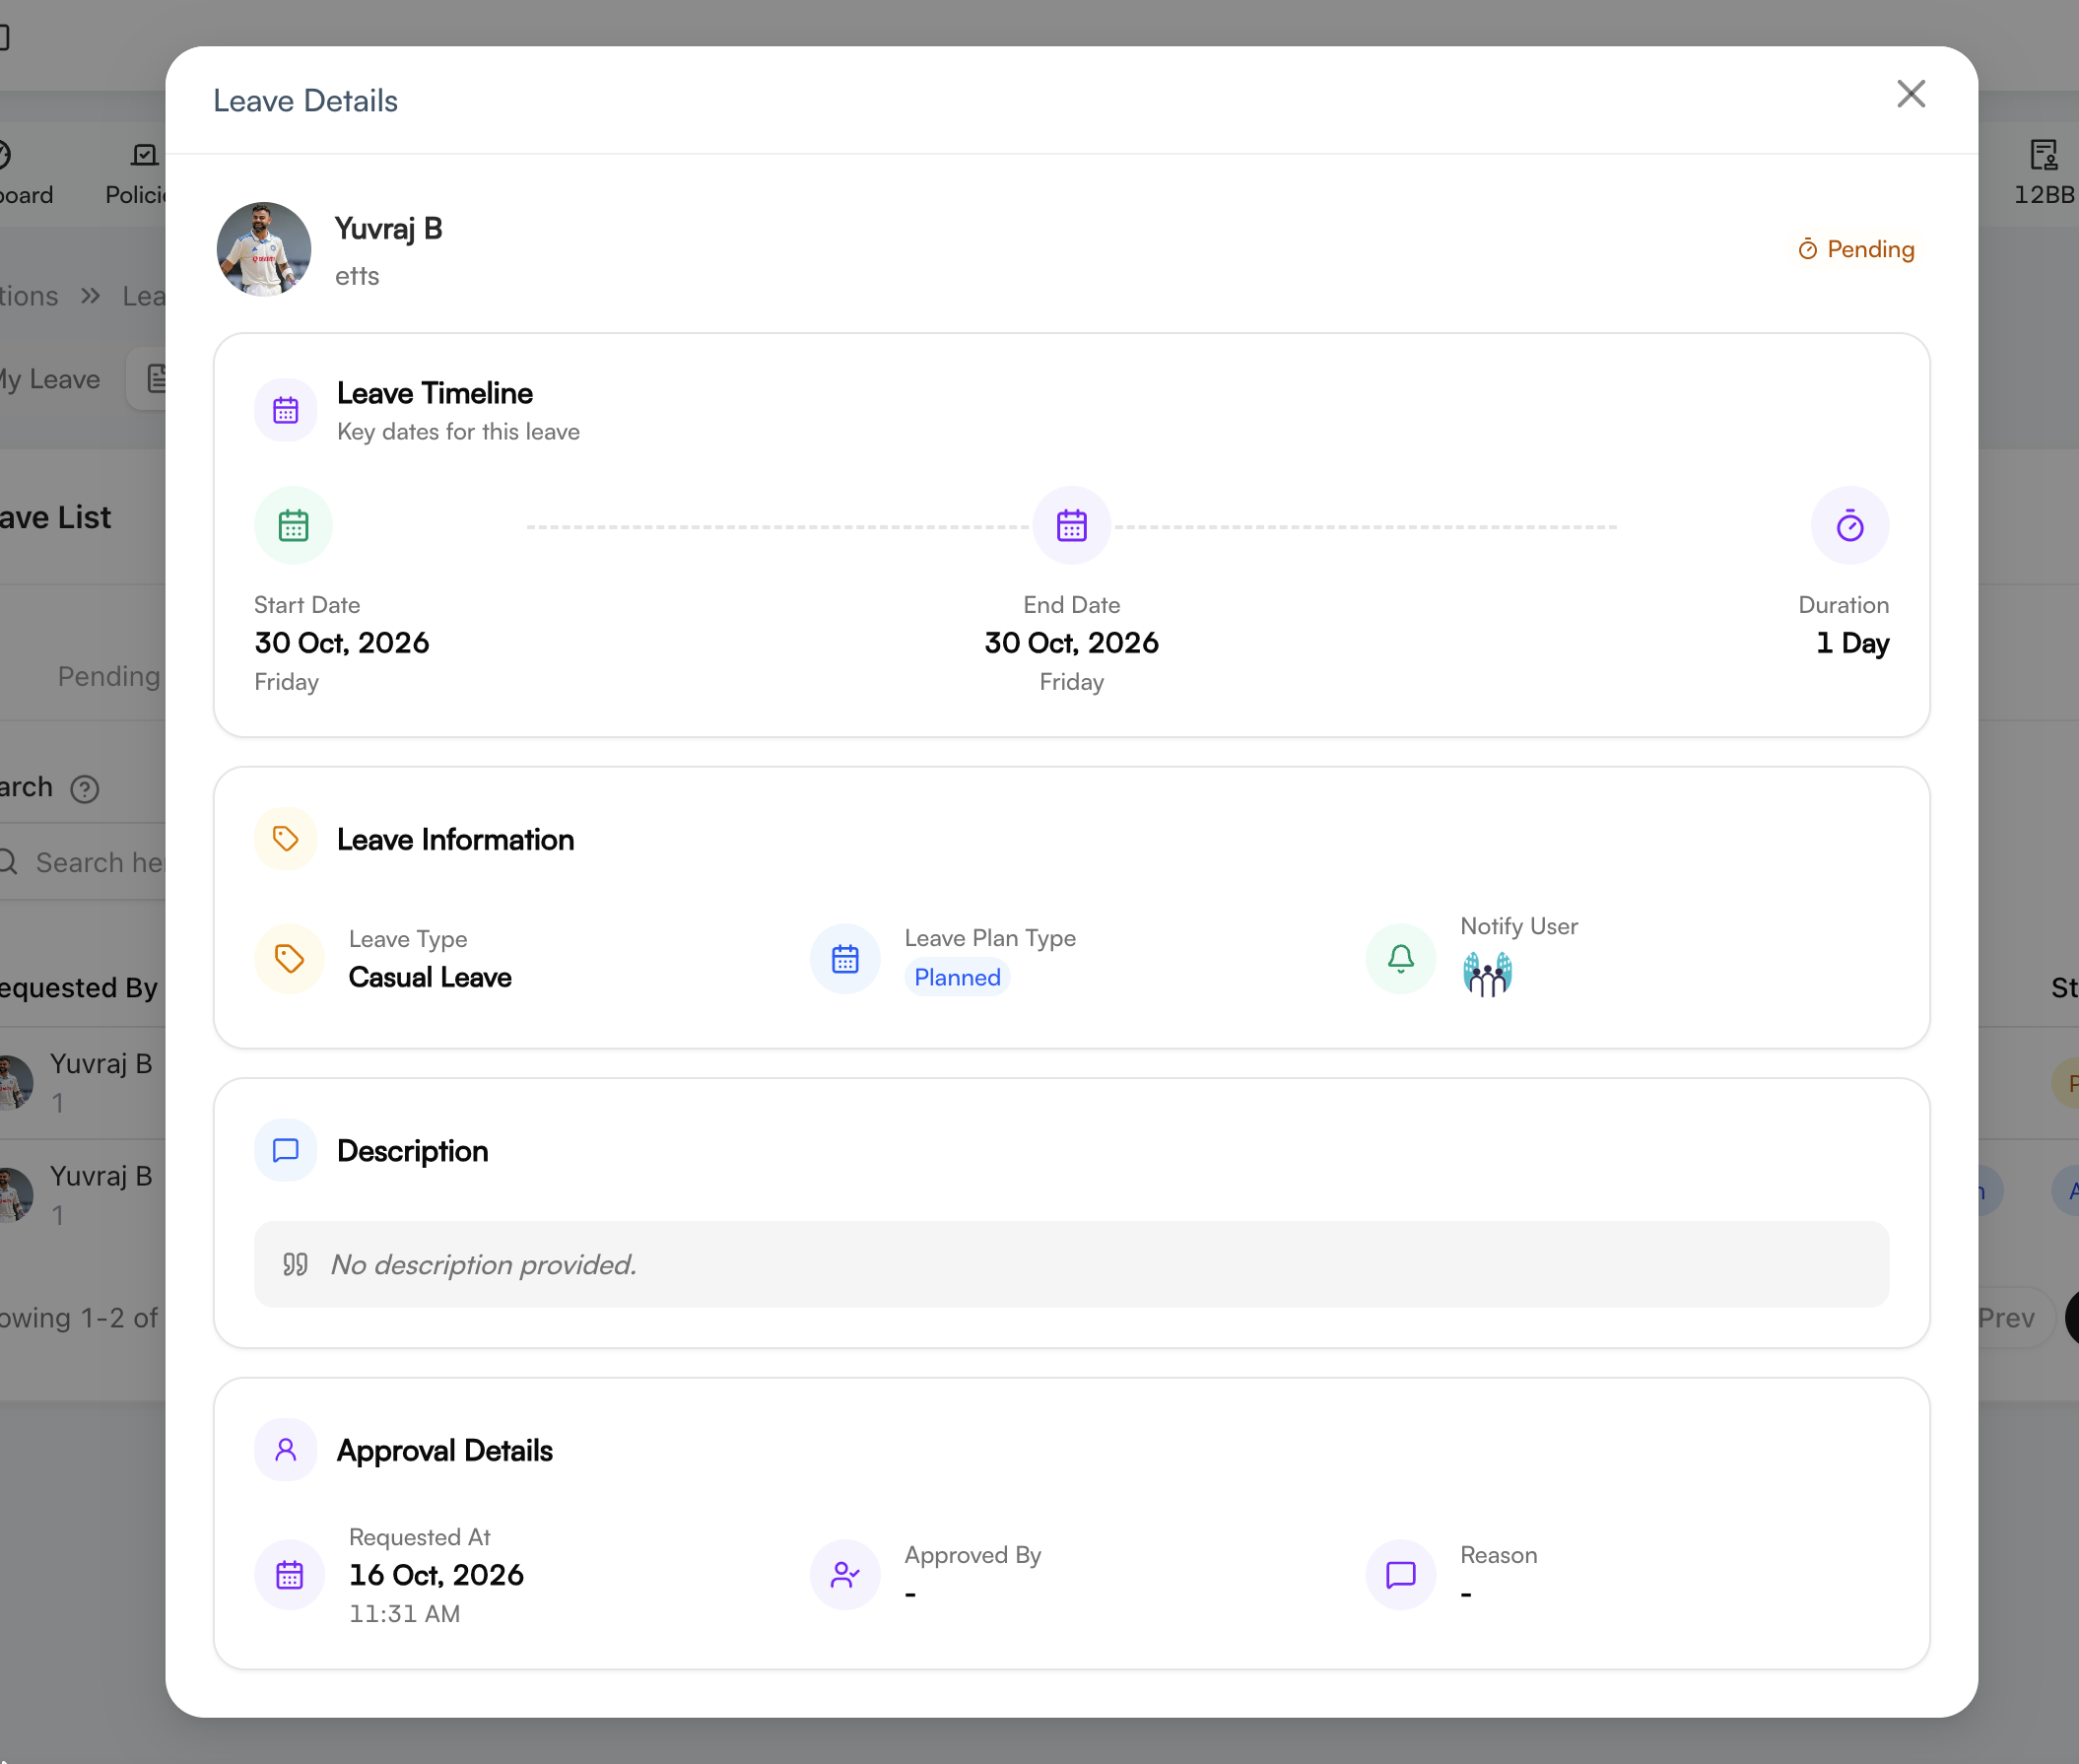2079x1764 pixels.
Task: Open the 12BB item in background page
Action: click(2043, 172)
